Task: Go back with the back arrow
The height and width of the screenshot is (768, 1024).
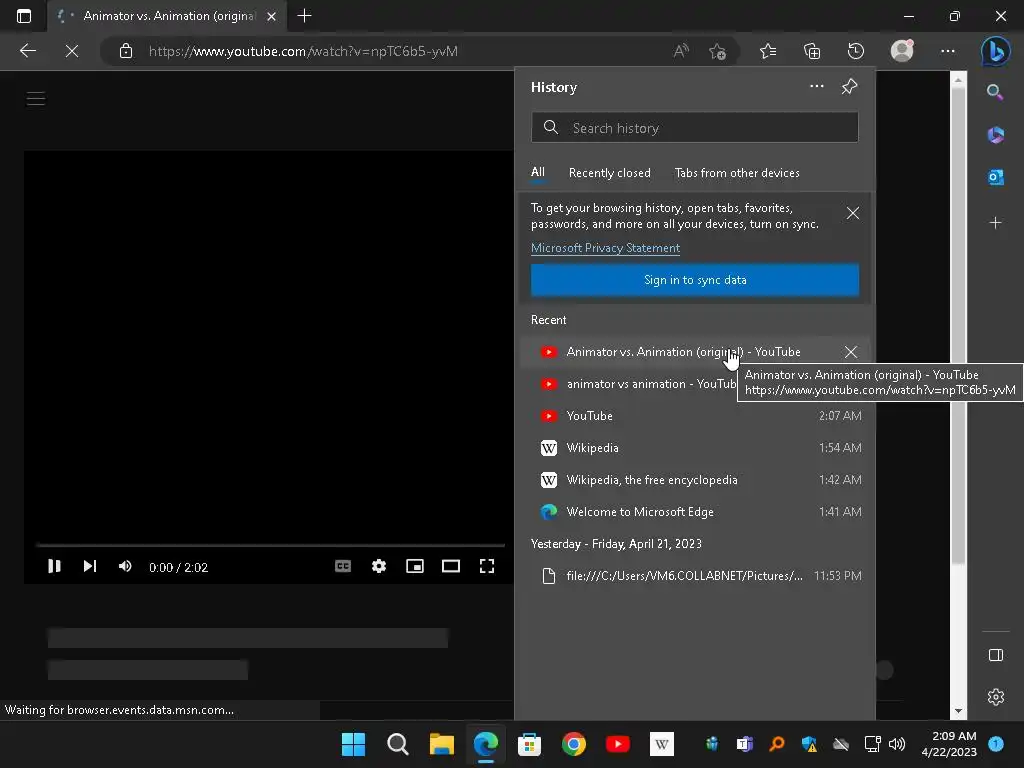Action: pyautogui.click(x=27, y=51)
